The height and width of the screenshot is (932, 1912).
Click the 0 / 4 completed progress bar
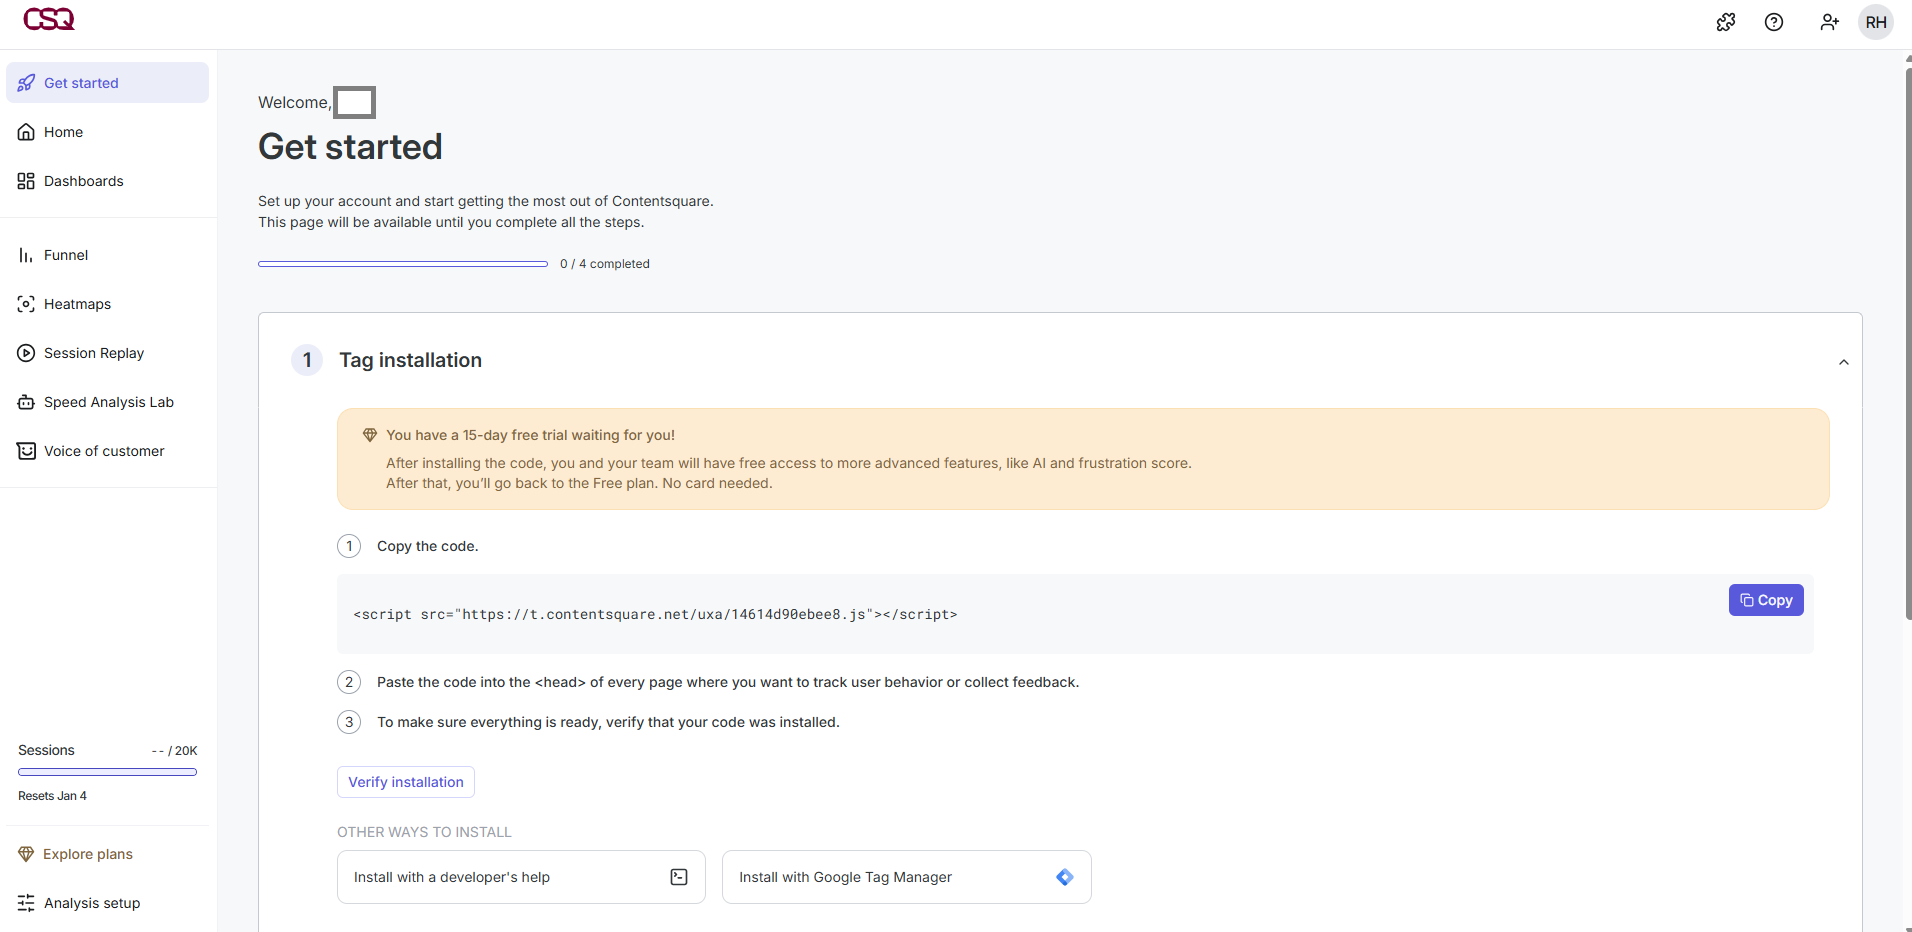click(403, 264)
